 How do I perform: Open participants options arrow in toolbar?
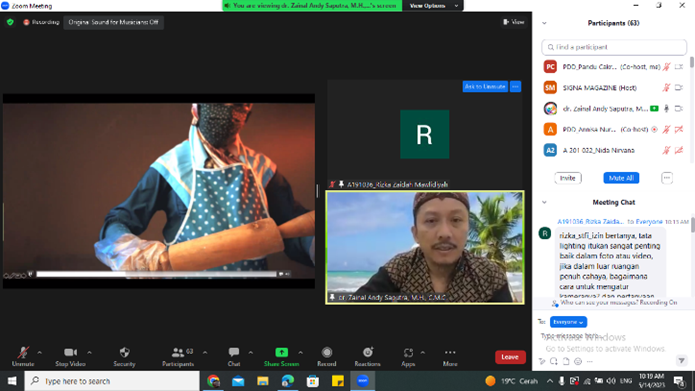coord(205,353)
